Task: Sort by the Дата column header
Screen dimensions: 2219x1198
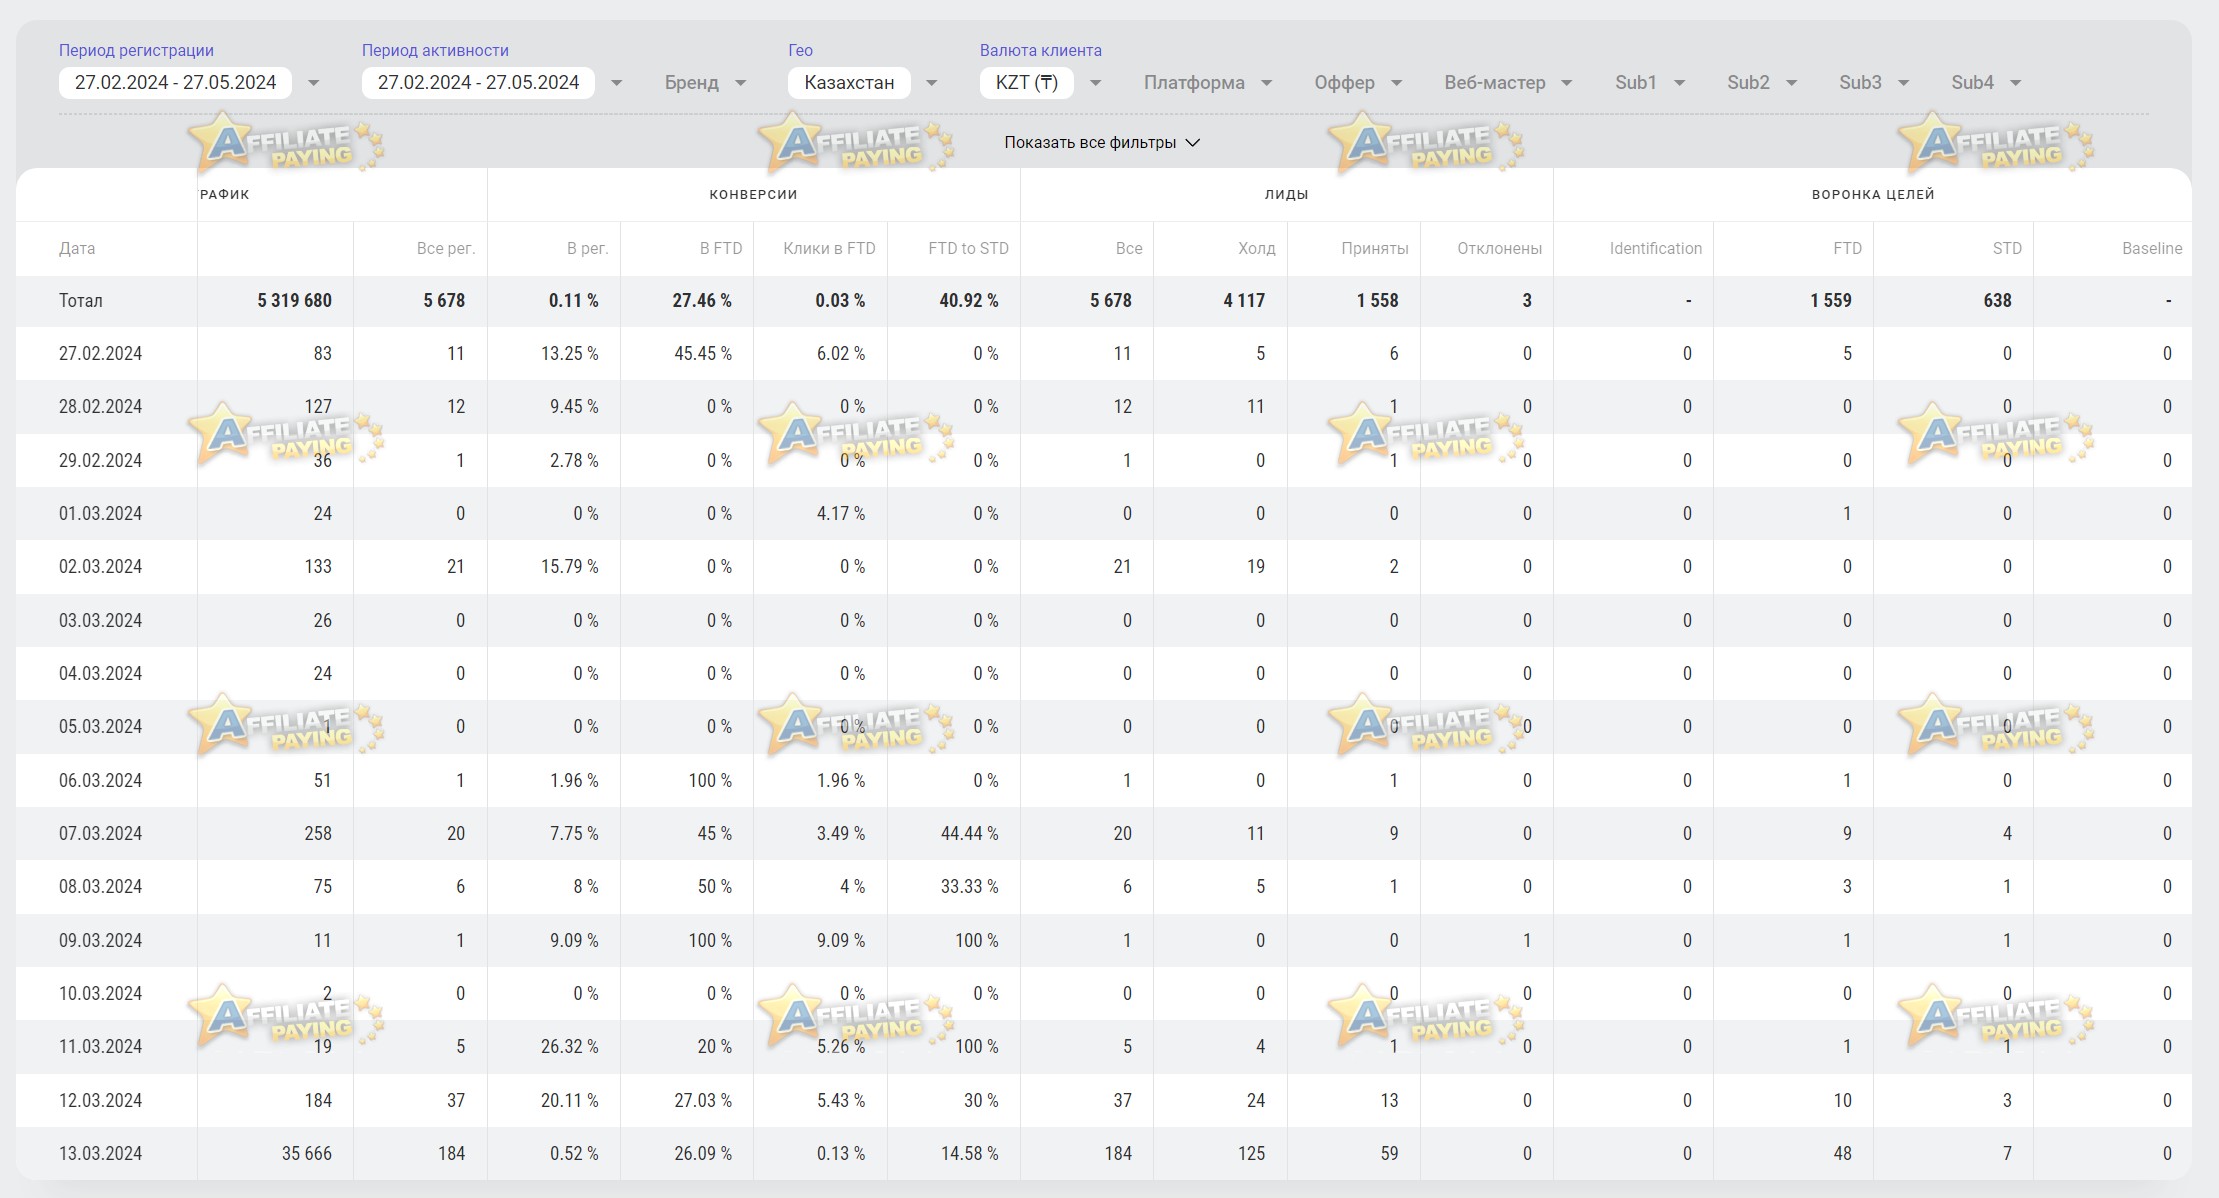Action: 77,249
